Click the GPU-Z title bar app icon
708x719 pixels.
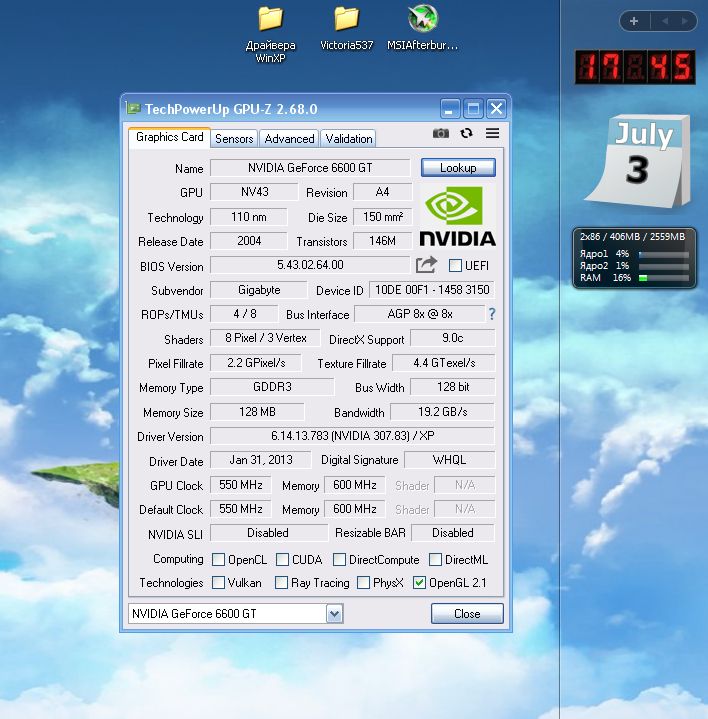133,109
